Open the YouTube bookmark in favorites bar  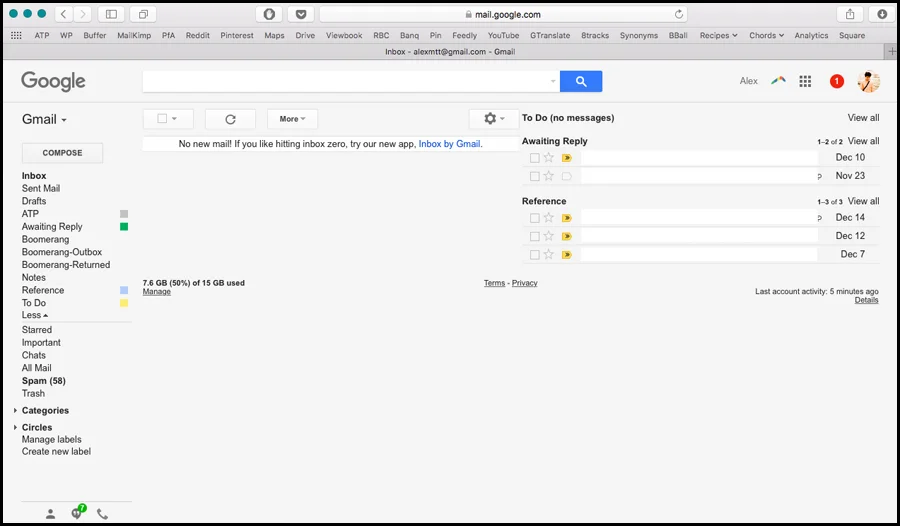[x=503, y=36]
